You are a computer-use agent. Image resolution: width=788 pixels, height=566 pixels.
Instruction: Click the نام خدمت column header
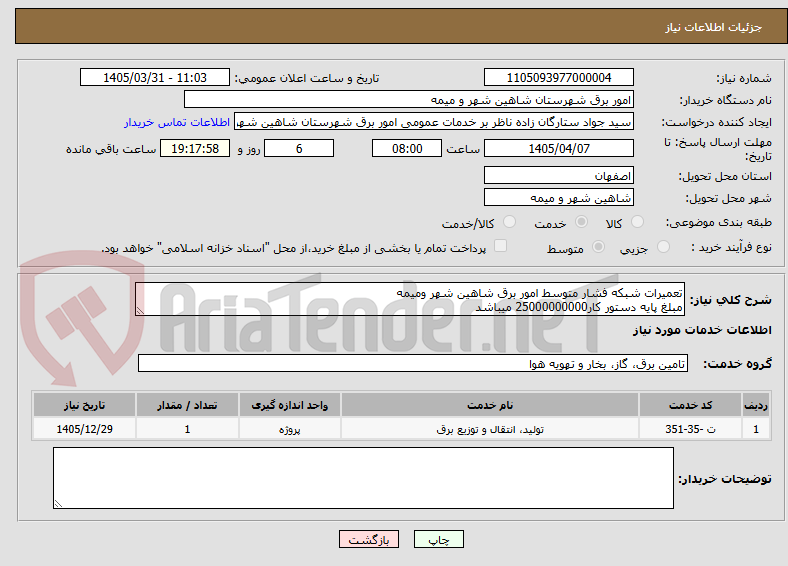point(490,405)
